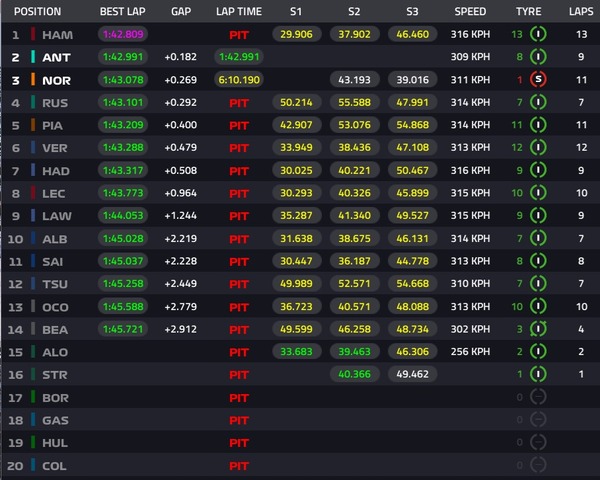Select the empty tyre icon for COL
Screen dimensions: 600x480
pos(539,466)
